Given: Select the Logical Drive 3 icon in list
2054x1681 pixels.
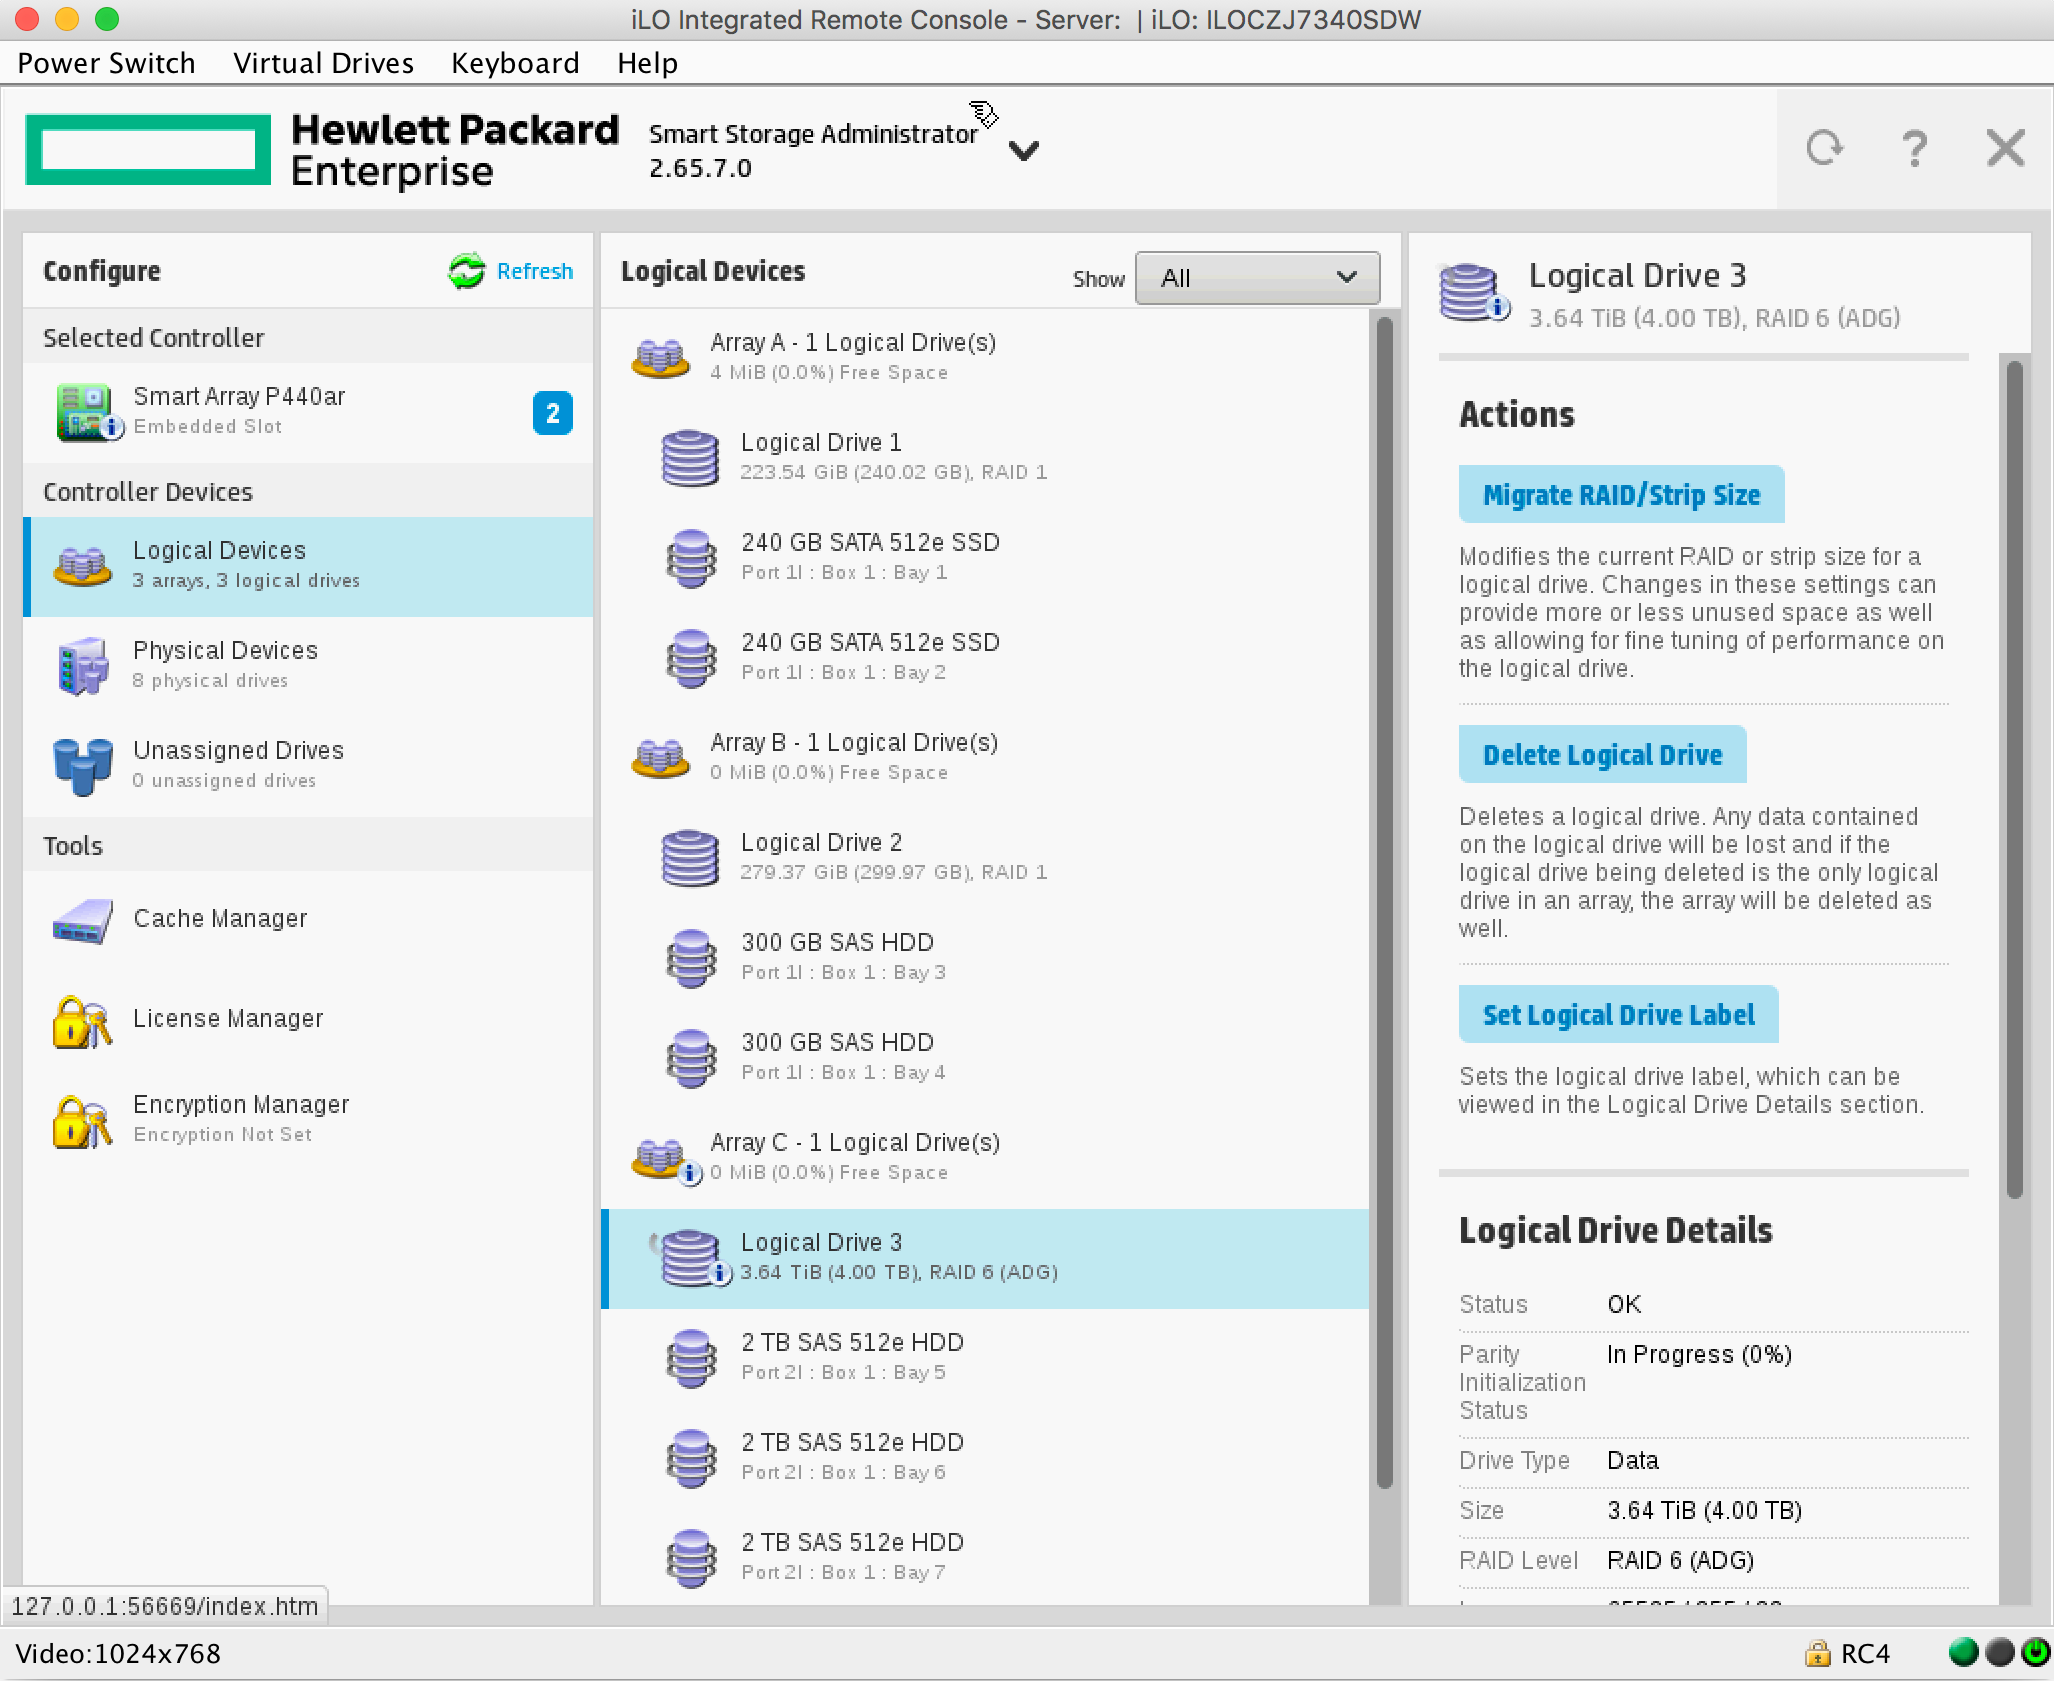Looking at the screenshot, I should point(692,1258).
